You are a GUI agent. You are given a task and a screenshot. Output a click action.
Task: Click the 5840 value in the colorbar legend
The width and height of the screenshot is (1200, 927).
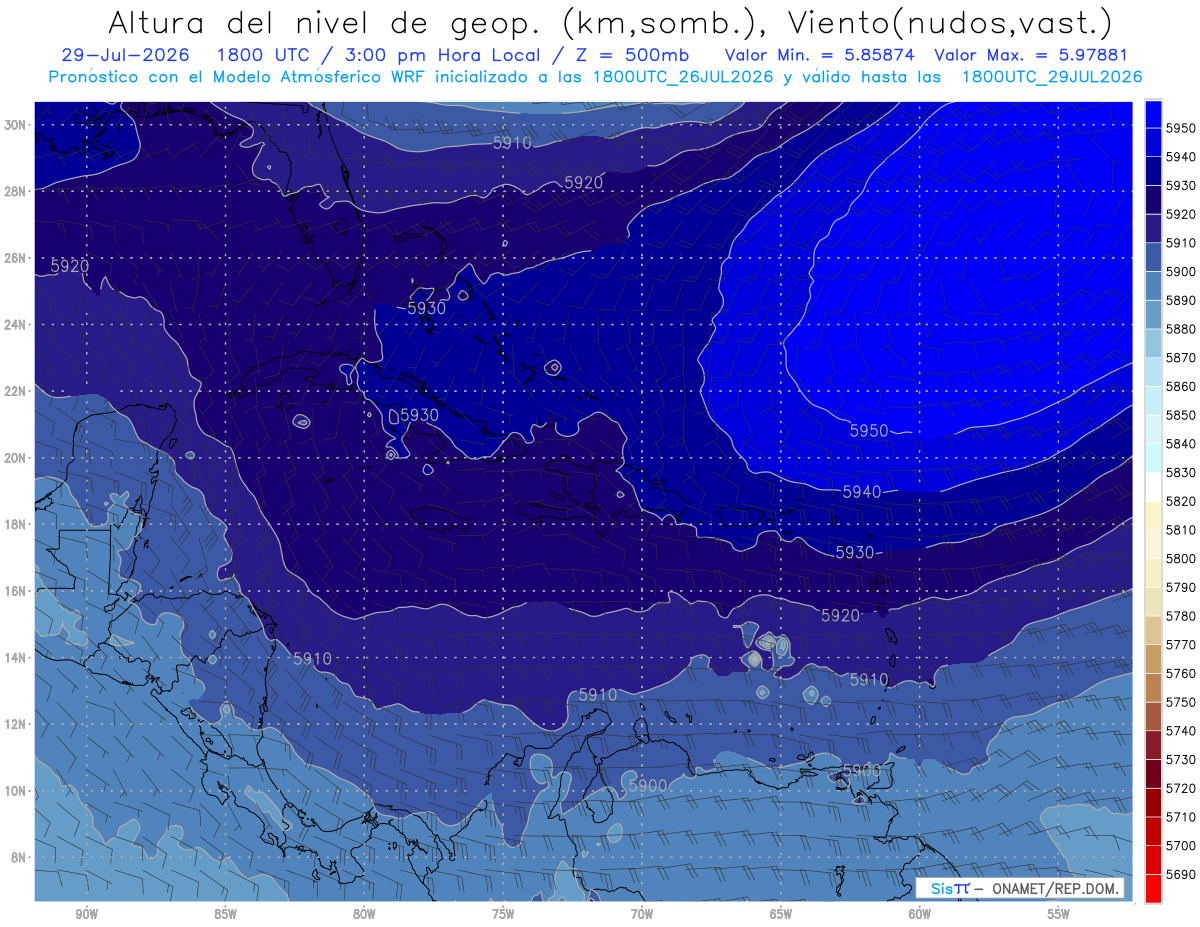point(1180,443)
